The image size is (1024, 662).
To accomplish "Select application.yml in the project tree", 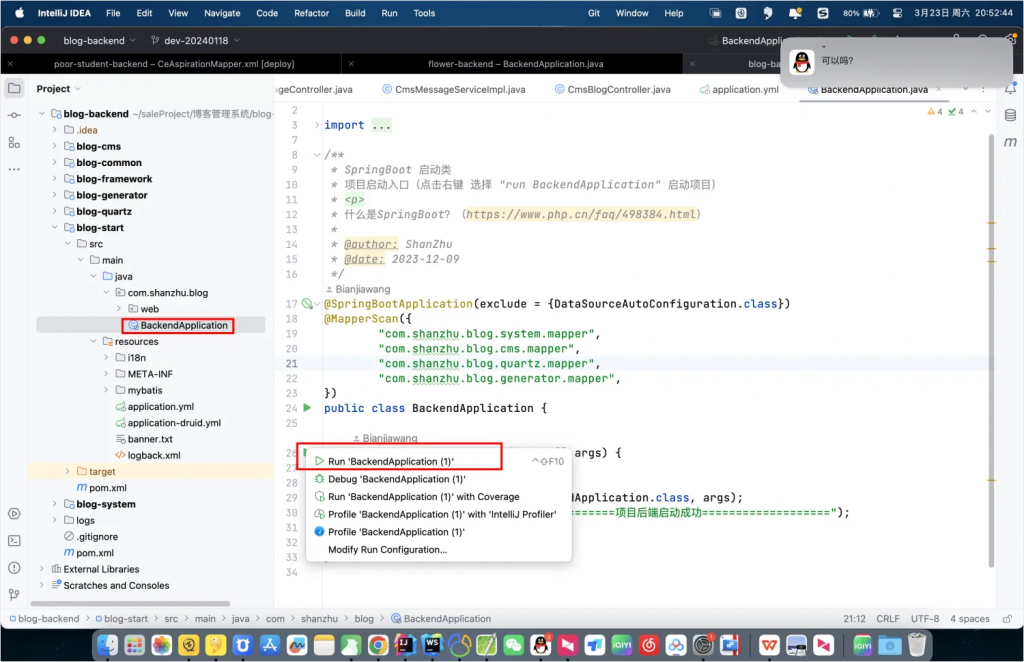I will point(160,407).
